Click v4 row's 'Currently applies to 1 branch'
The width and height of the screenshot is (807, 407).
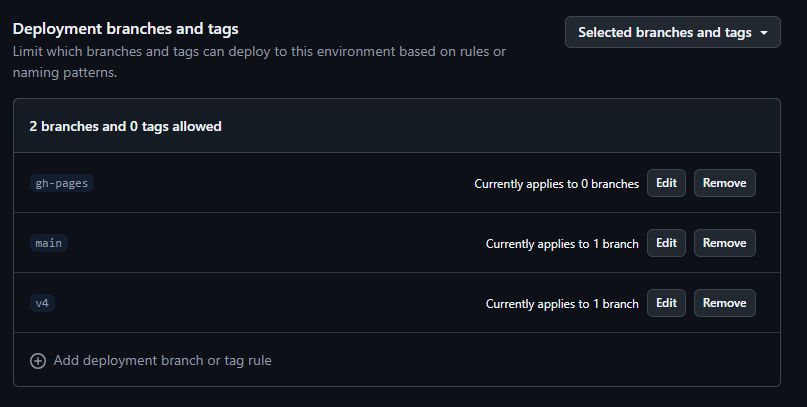click(562, 304)
